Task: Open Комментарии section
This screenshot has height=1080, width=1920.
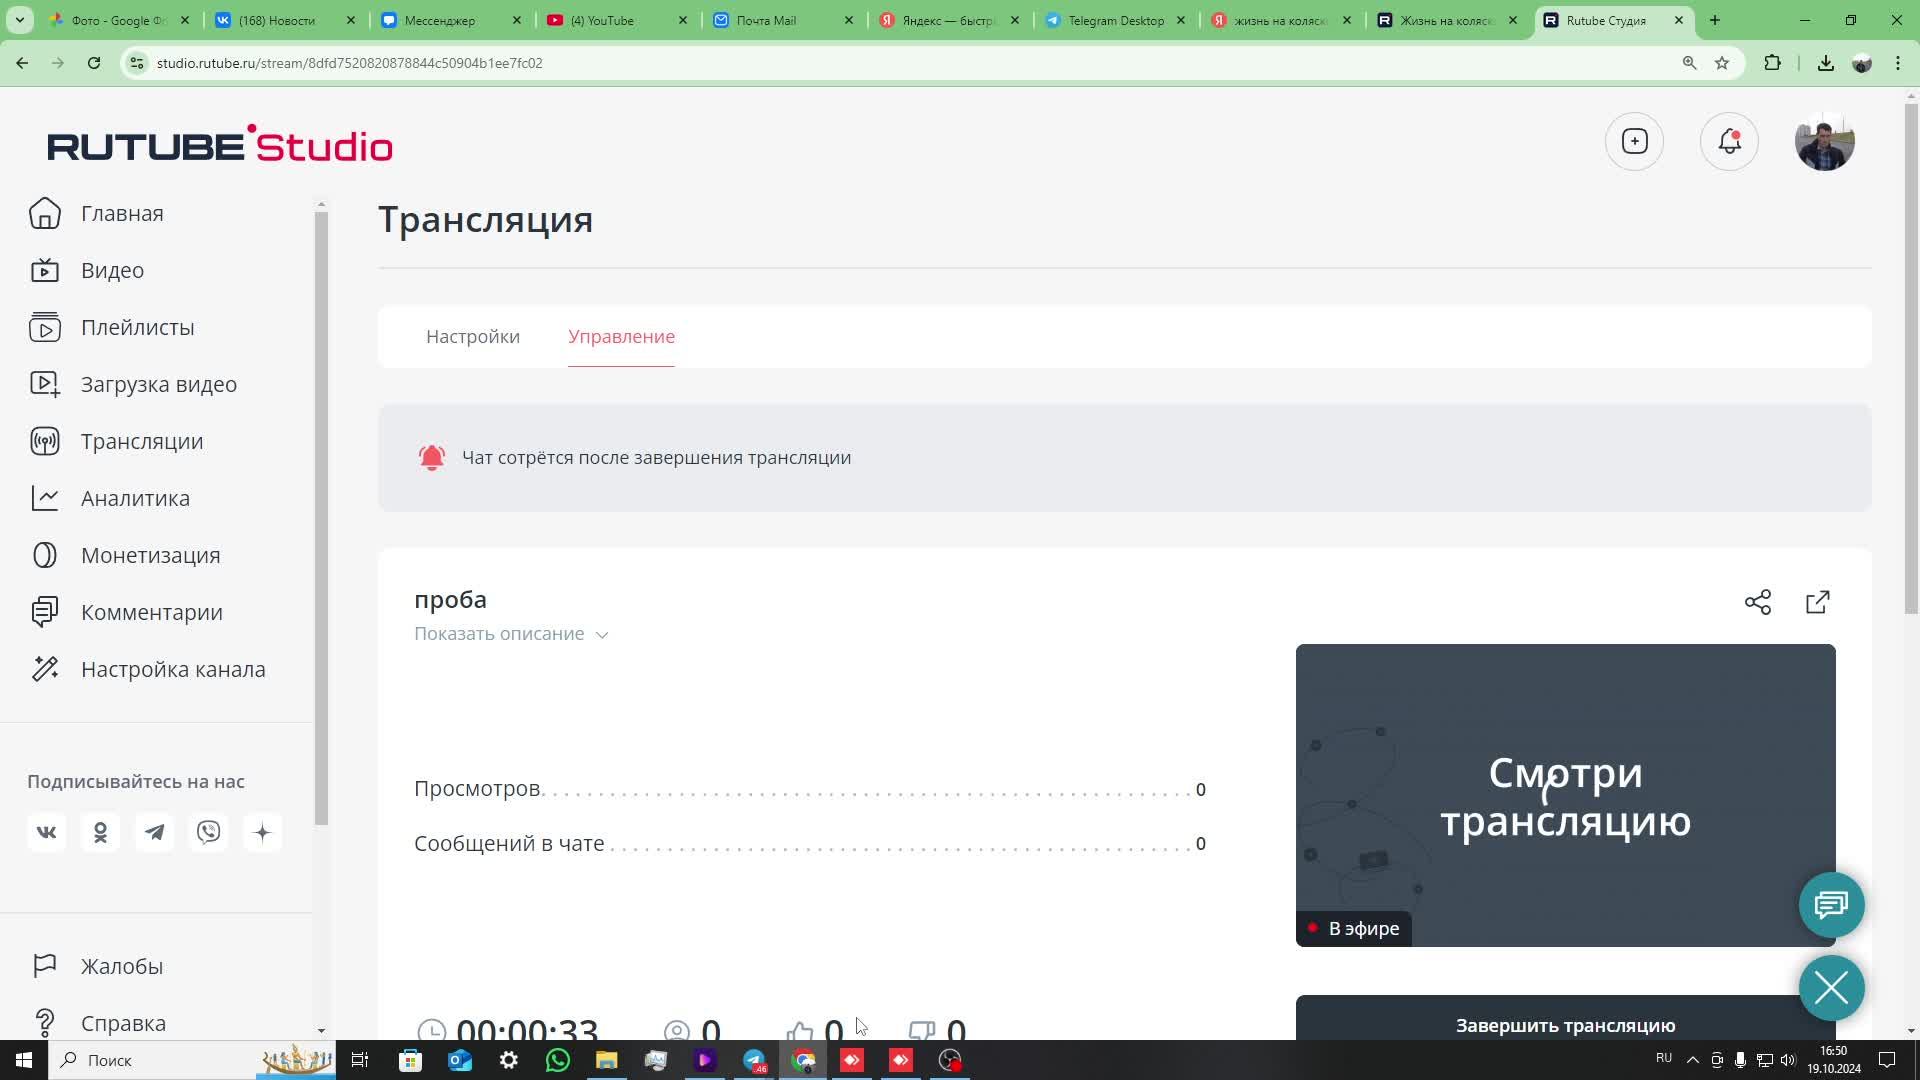Action: [x=152, y=612]
